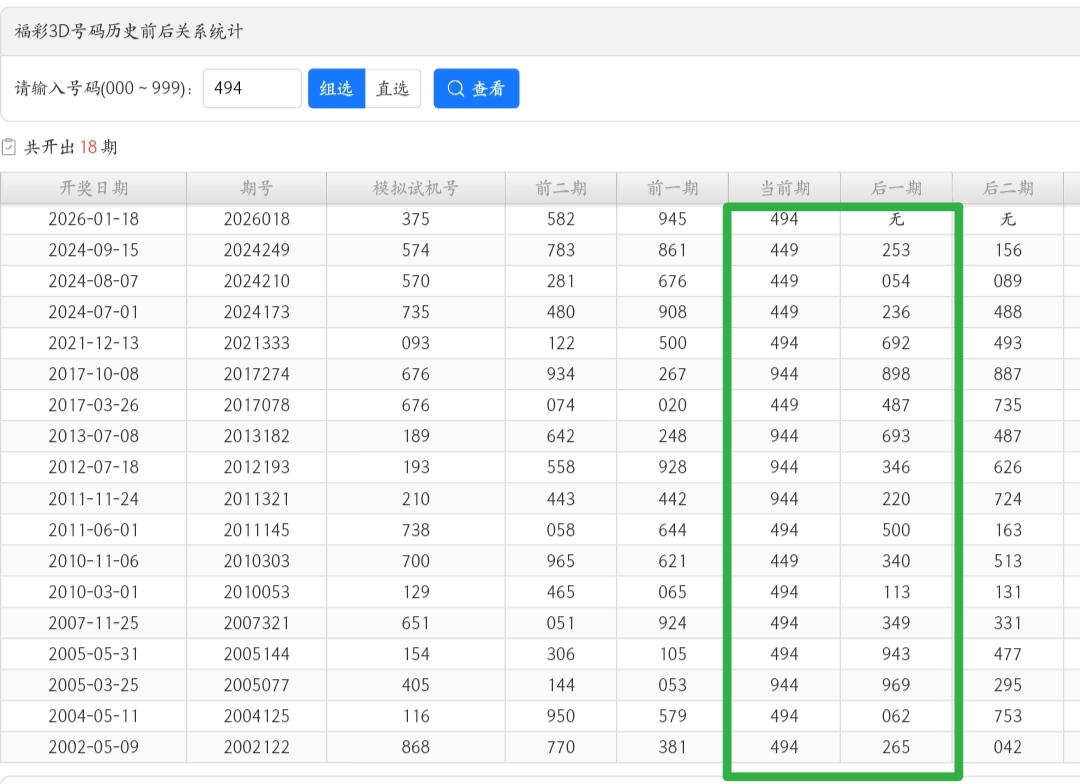
Task: Click the 后二期 column header
Action: coord(1008,188)
